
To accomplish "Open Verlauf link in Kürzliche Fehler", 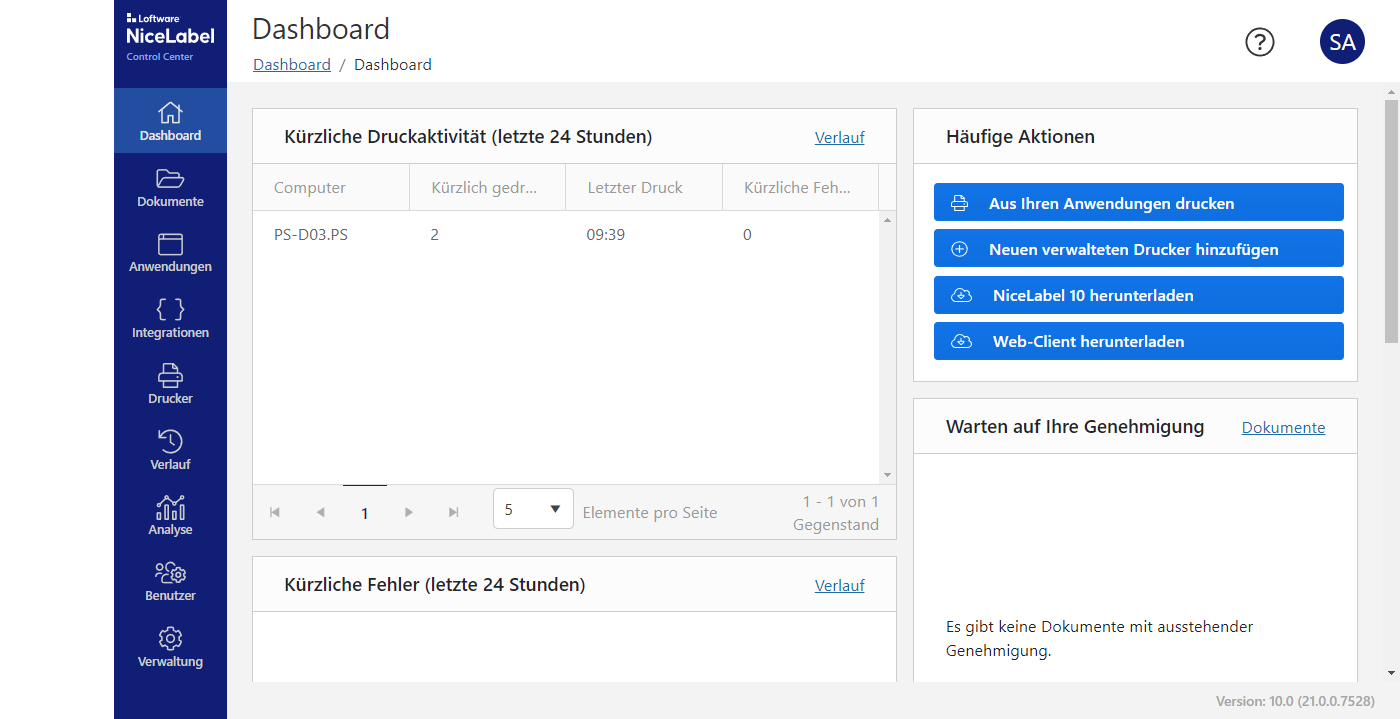I will point(839,585).
